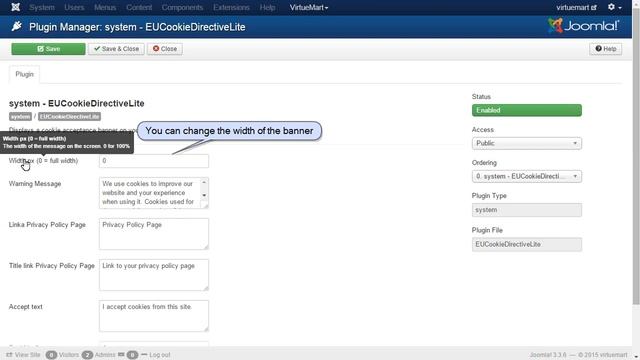
Task: Click the green Save button
Action: click(x=48, y=49)
